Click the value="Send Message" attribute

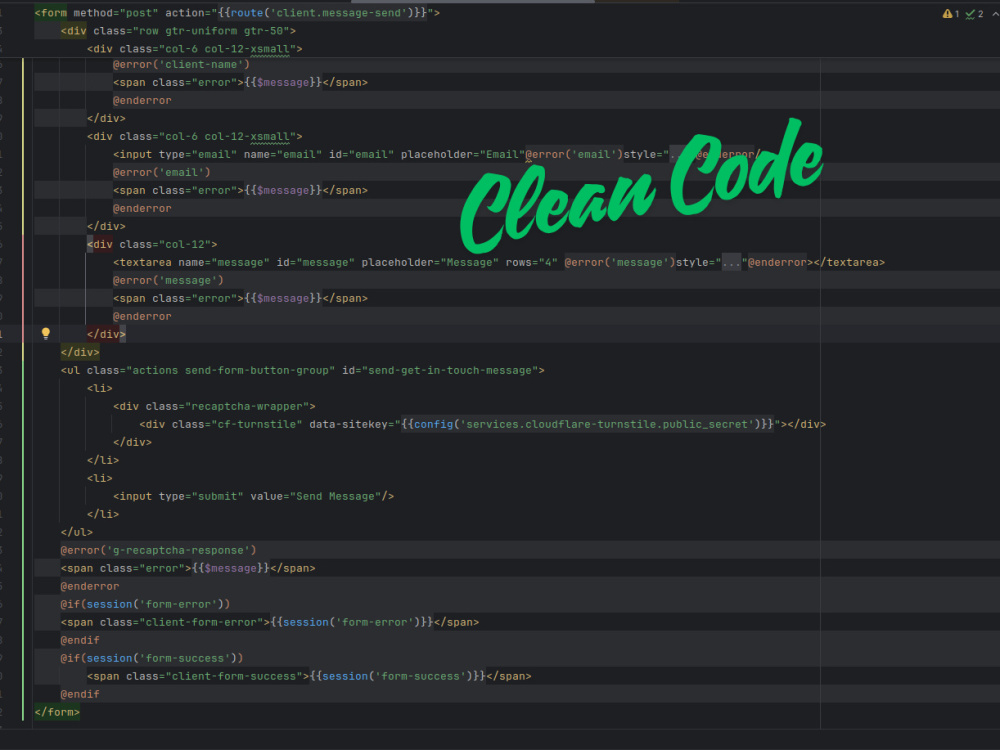click(x=316, y=496)
